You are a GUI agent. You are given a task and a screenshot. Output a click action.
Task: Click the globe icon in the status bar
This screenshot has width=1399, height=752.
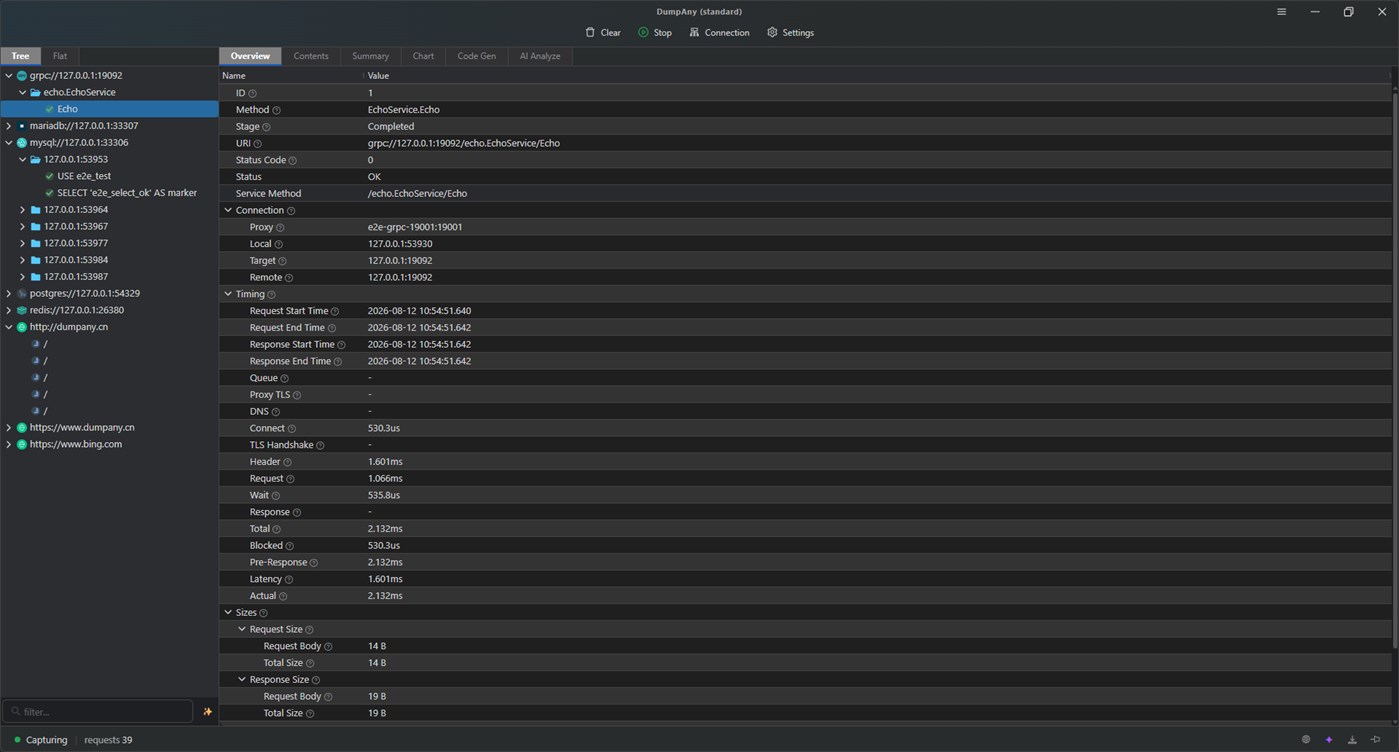coord(1306,740)
